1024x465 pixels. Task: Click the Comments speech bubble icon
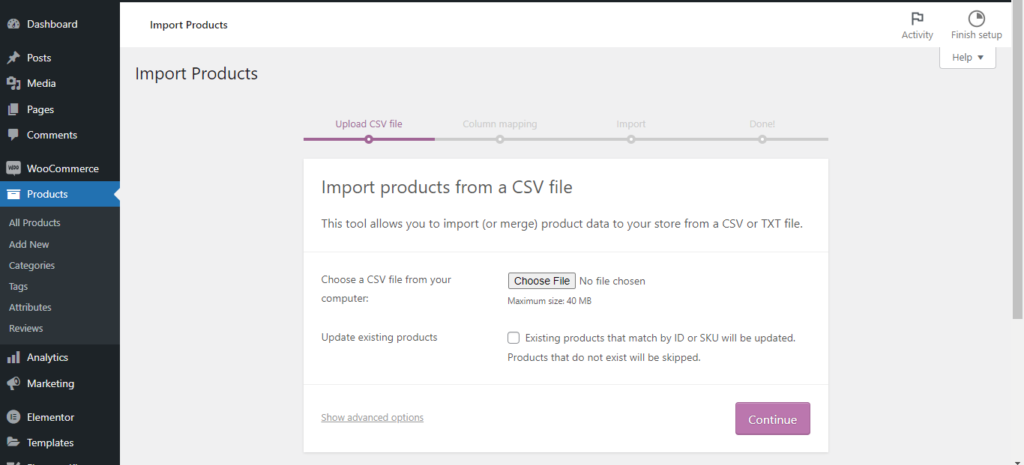[x=13, y=135]
